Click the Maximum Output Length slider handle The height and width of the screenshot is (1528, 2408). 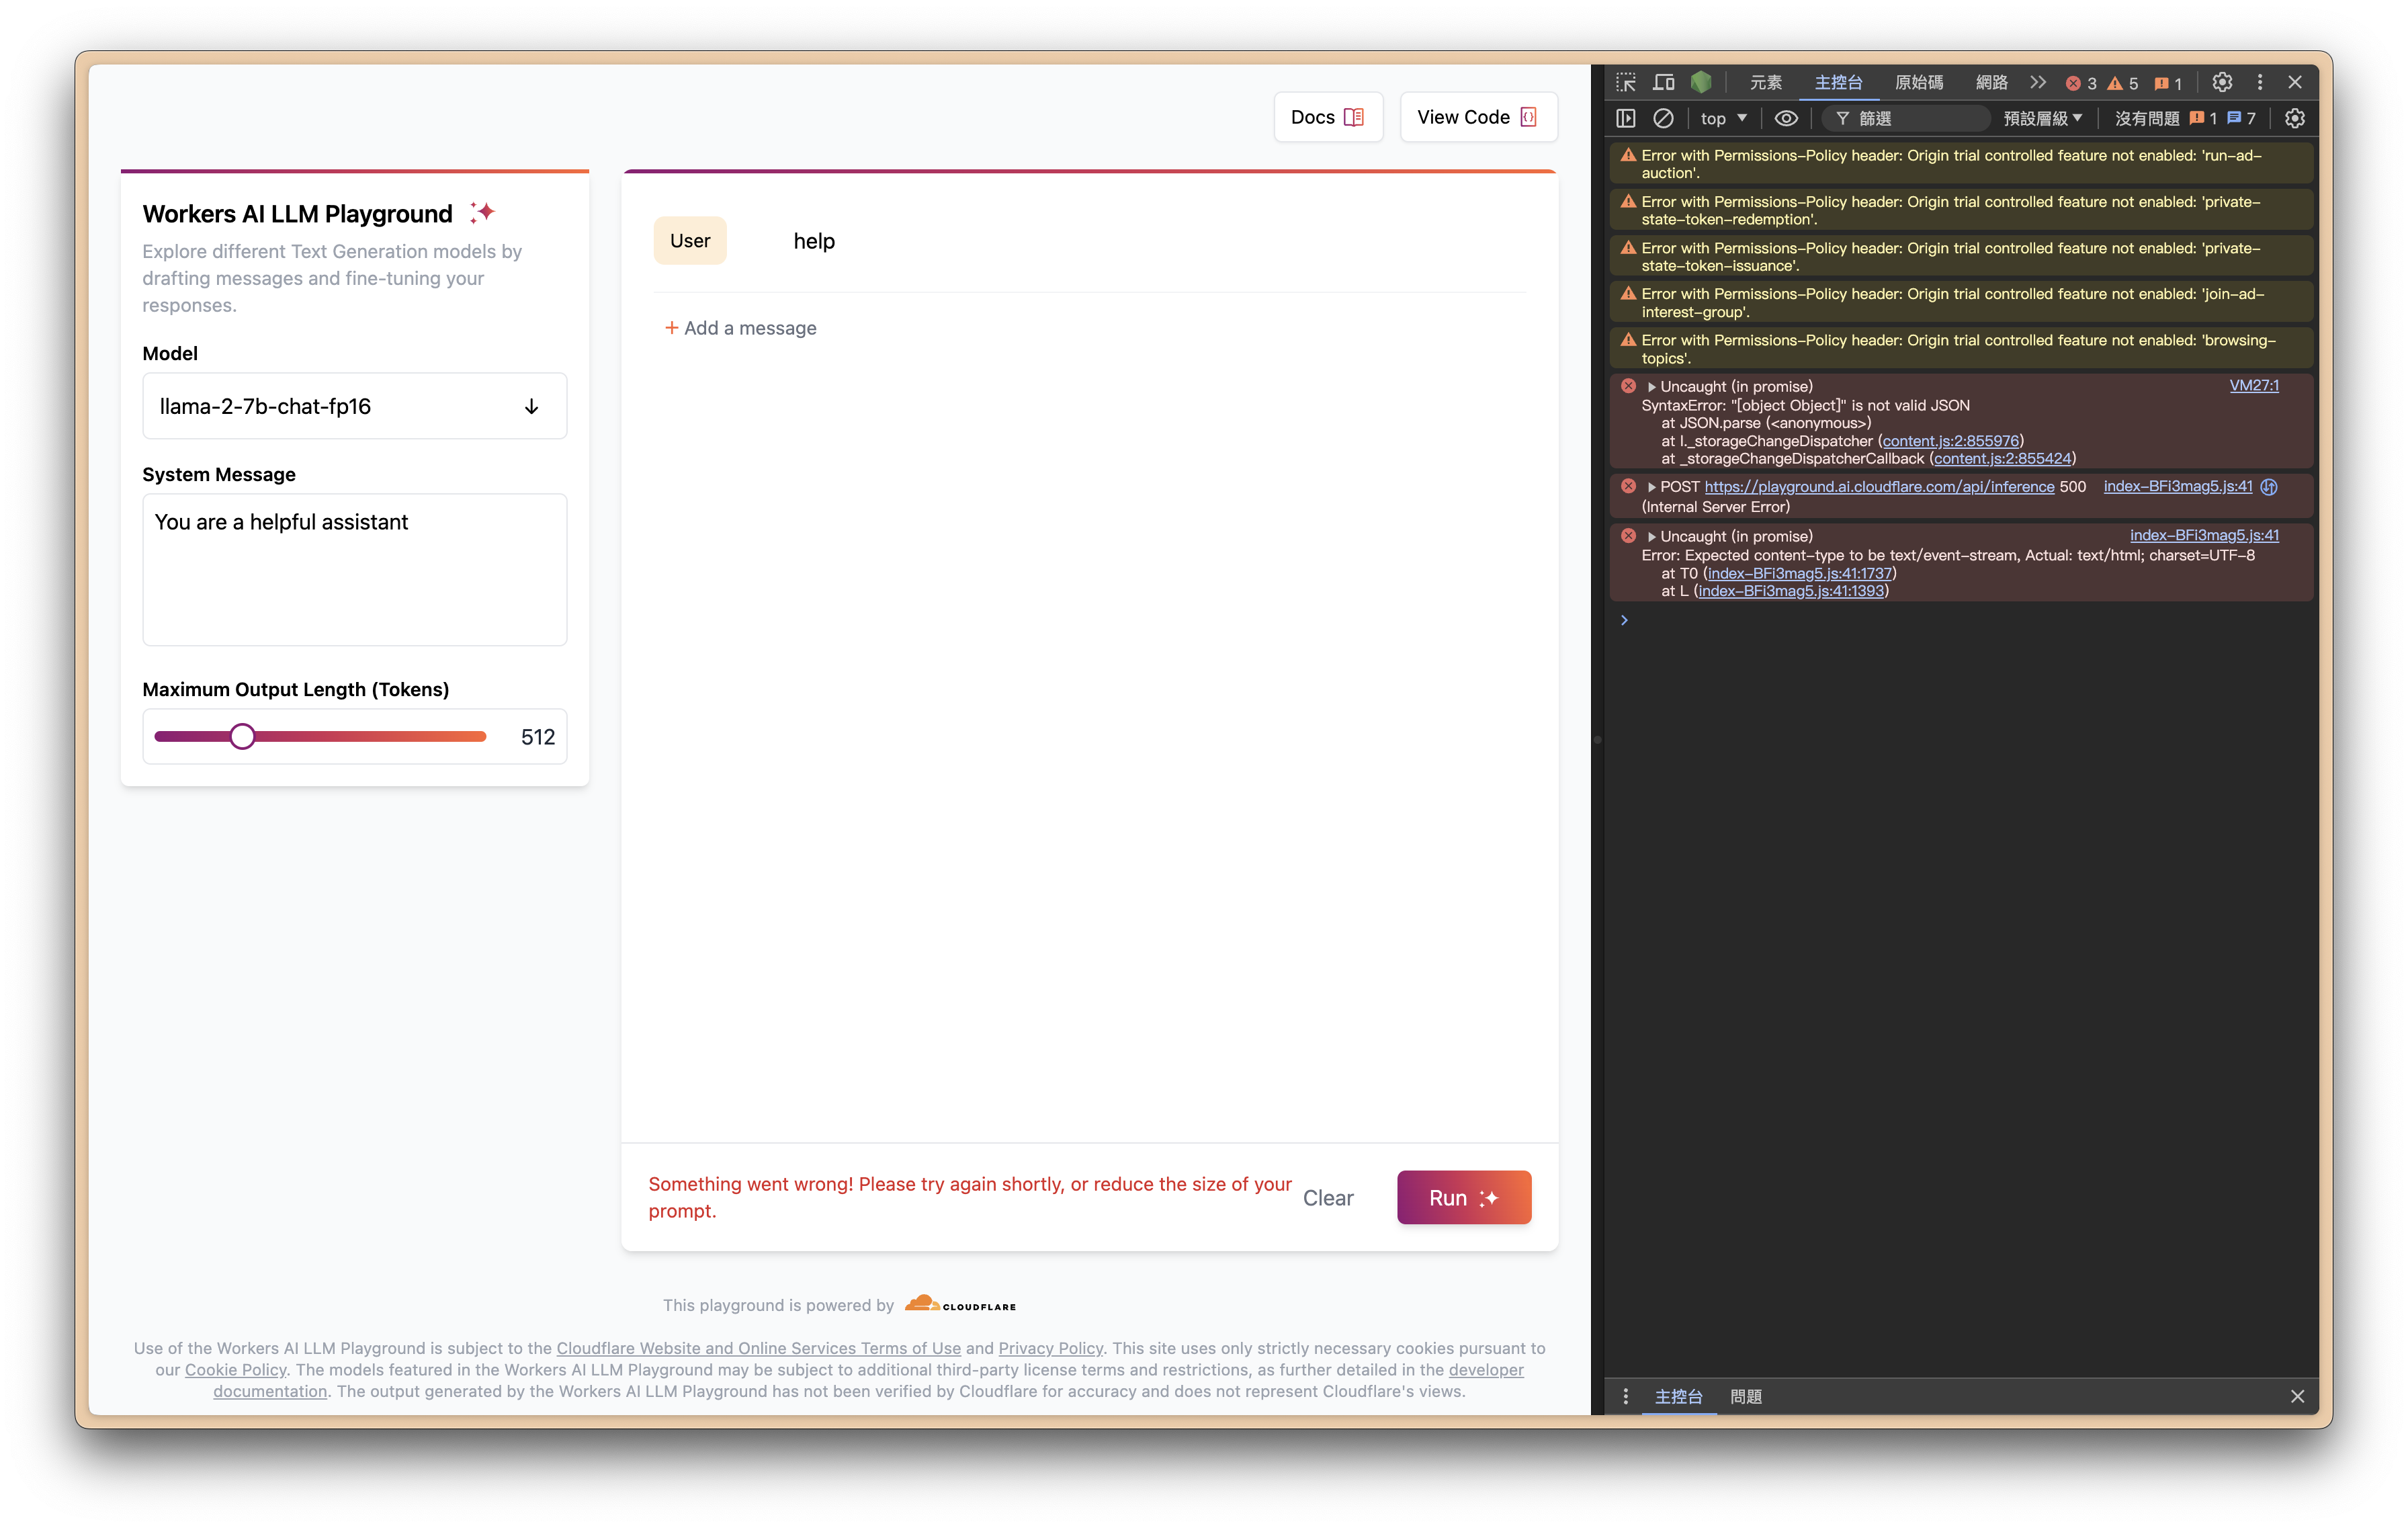(242, 737)
